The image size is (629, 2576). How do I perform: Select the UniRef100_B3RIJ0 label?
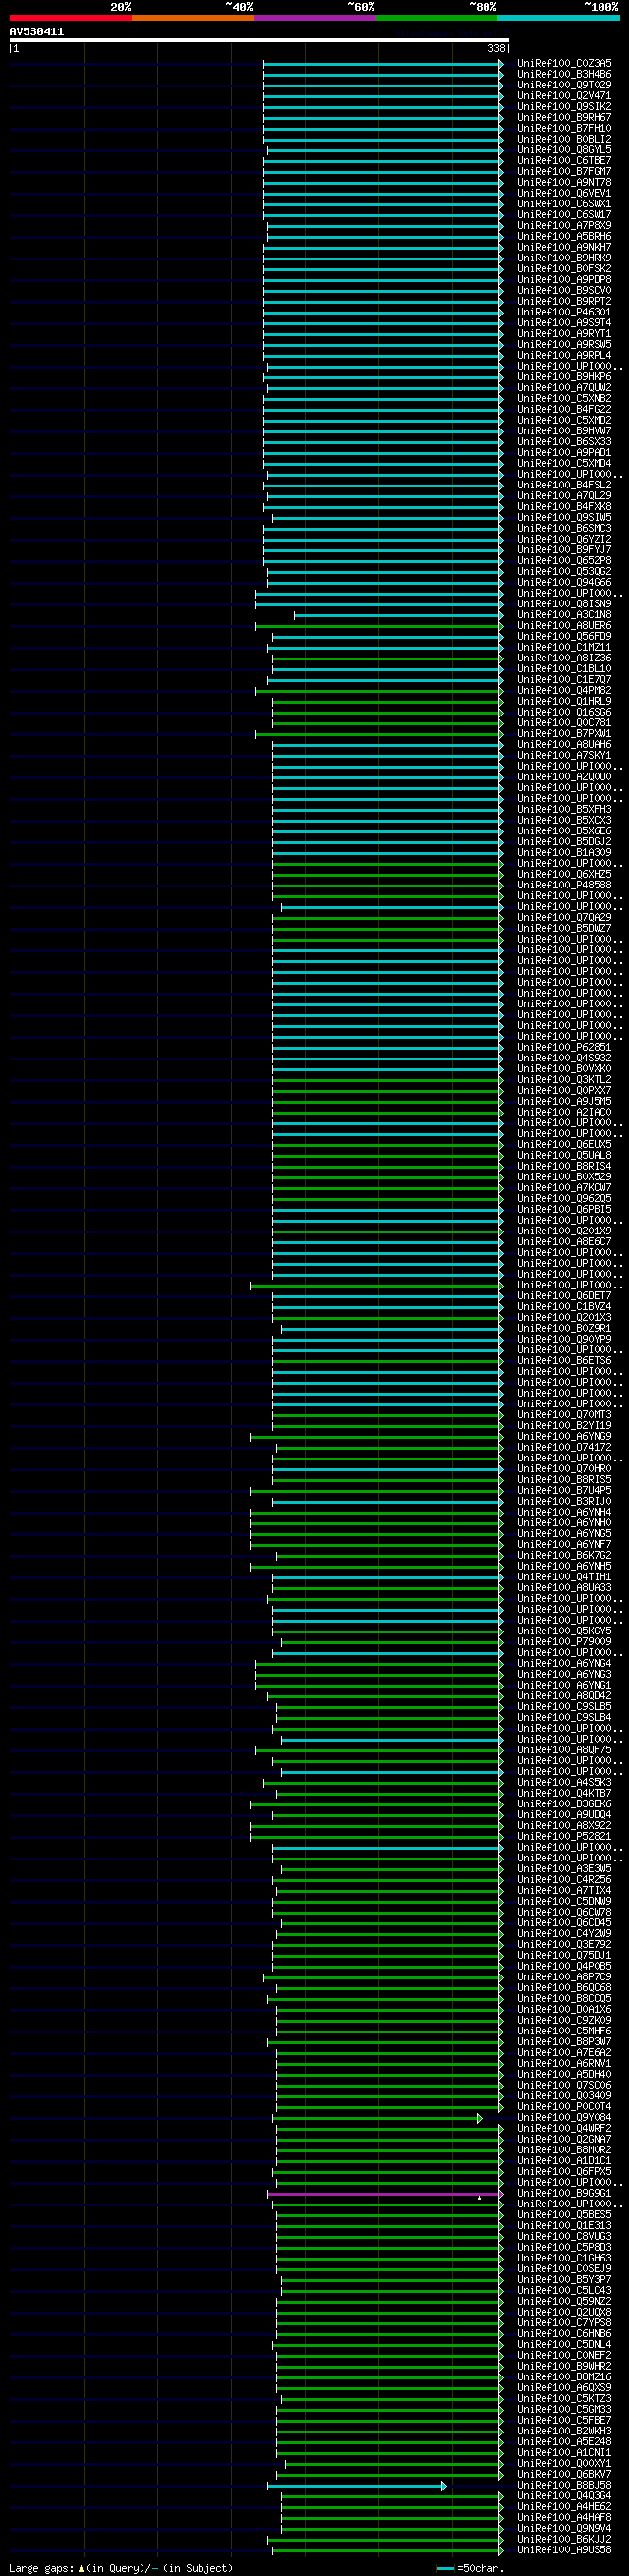point(564,1502)
